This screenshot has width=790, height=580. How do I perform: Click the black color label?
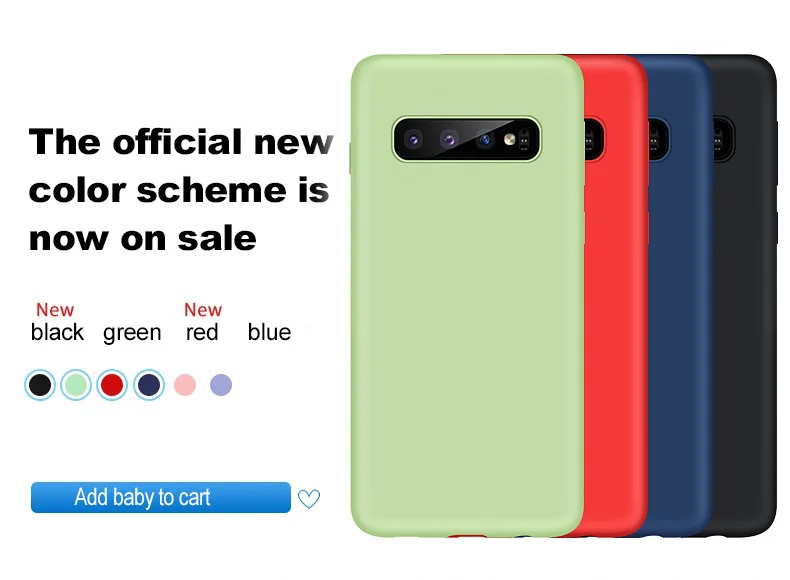(57, 333)
